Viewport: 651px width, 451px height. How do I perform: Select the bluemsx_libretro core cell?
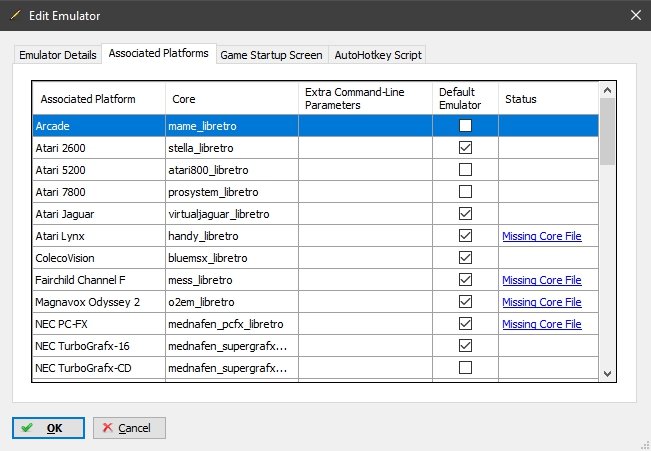tap(232, 258)
